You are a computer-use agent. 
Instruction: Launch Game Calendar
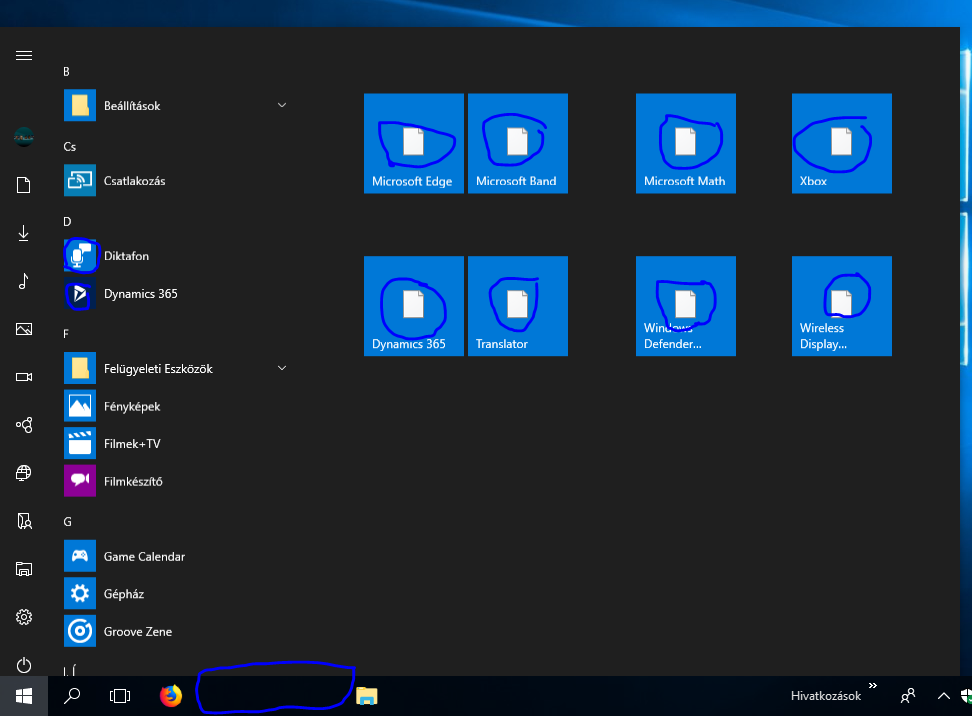[x=176, y=556]
